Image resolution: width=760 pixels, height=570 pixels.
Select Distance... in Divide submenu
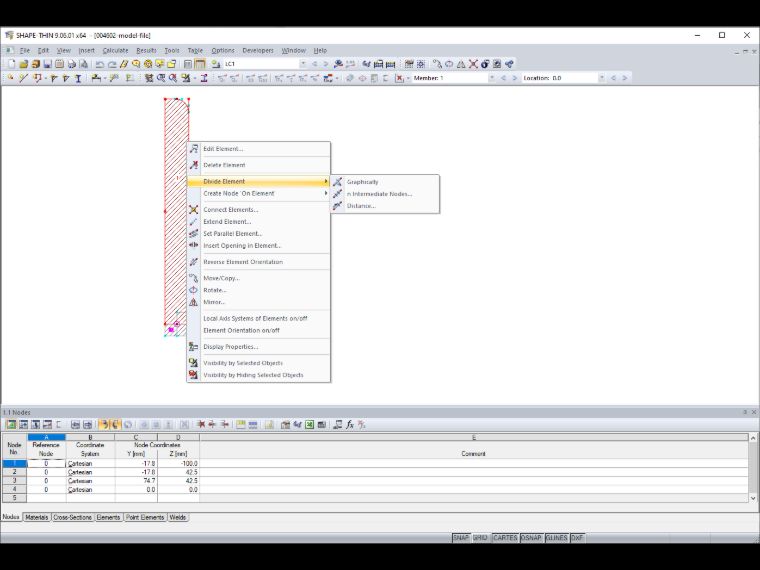385,206
